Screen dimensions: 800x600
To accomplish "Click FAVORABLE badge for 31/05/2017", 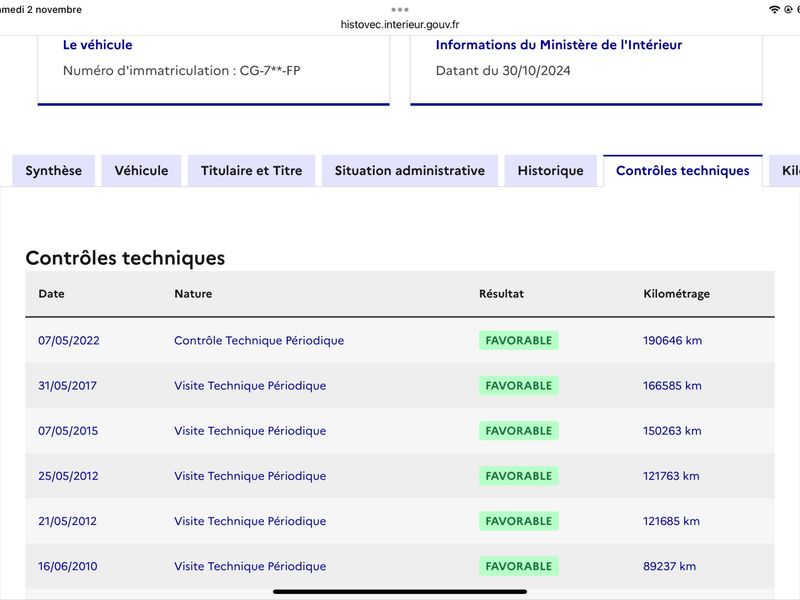I will 519,385.
